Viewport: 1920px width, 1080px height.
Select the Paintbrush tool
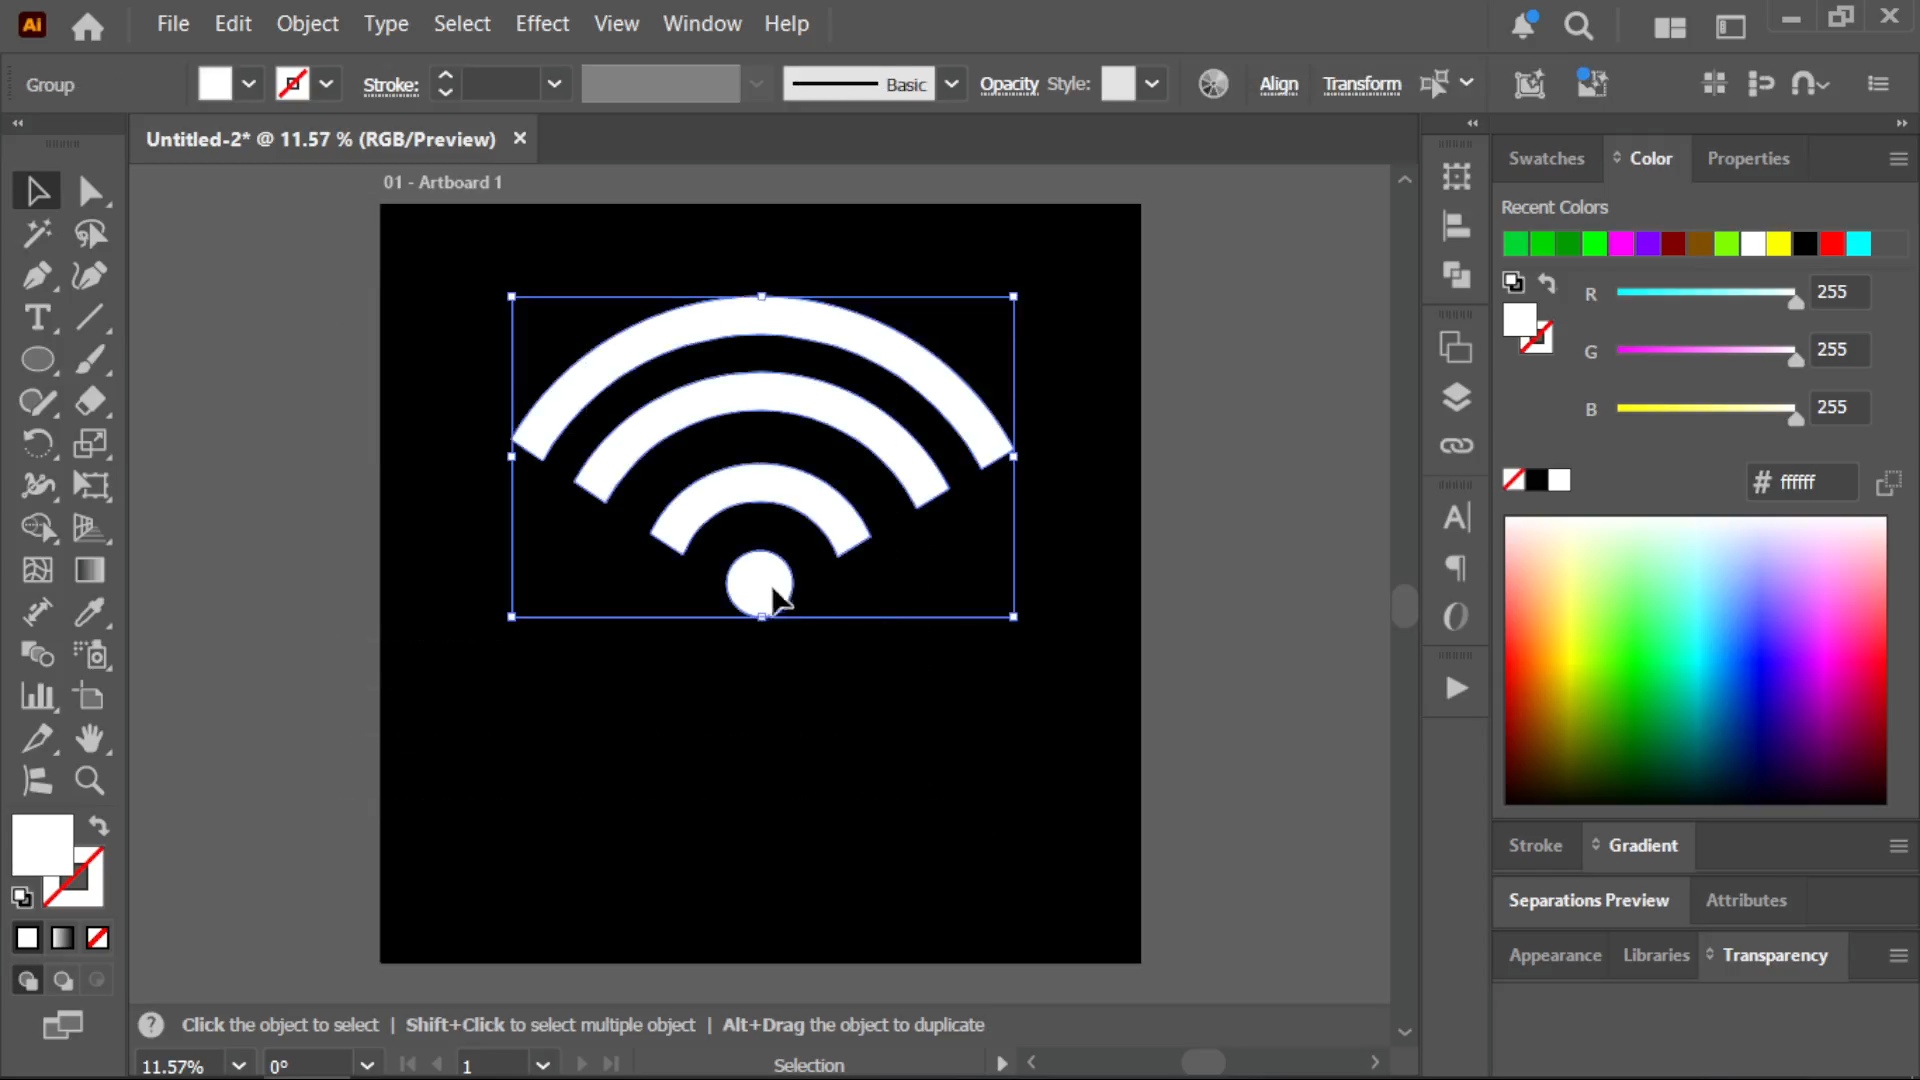(90, 360)
